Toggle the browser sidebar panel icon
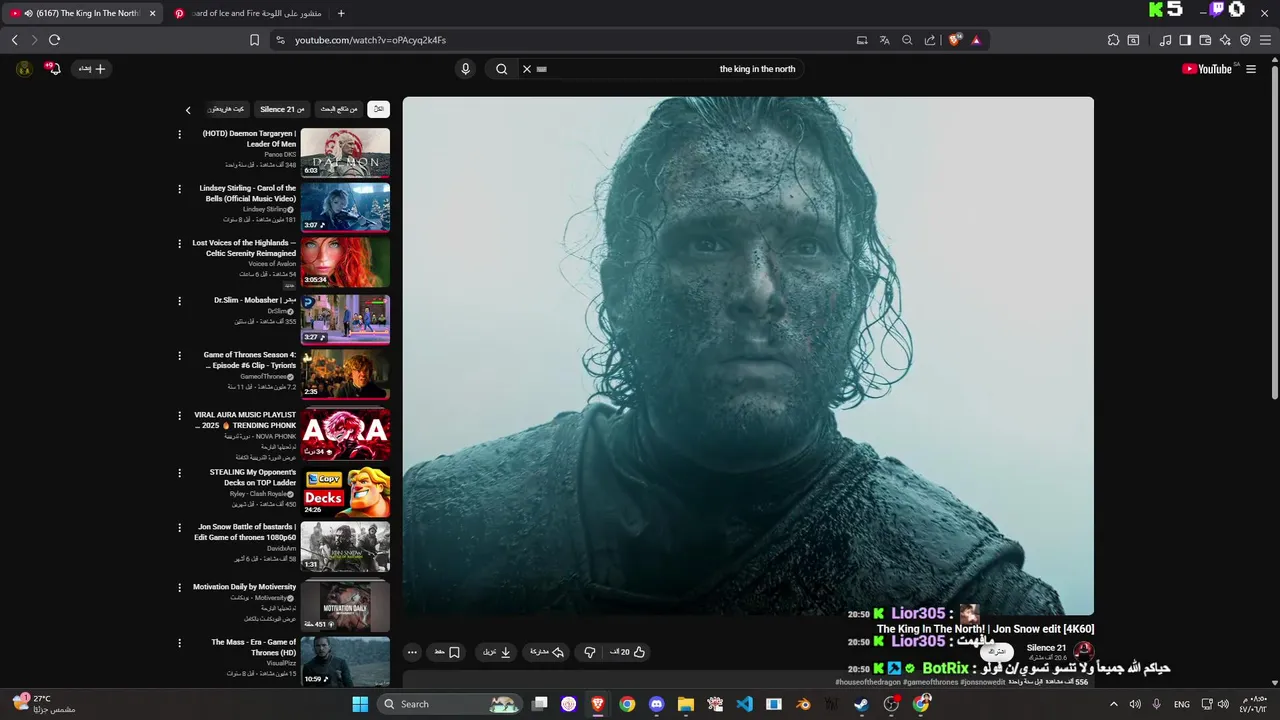 pos(1185,40)
